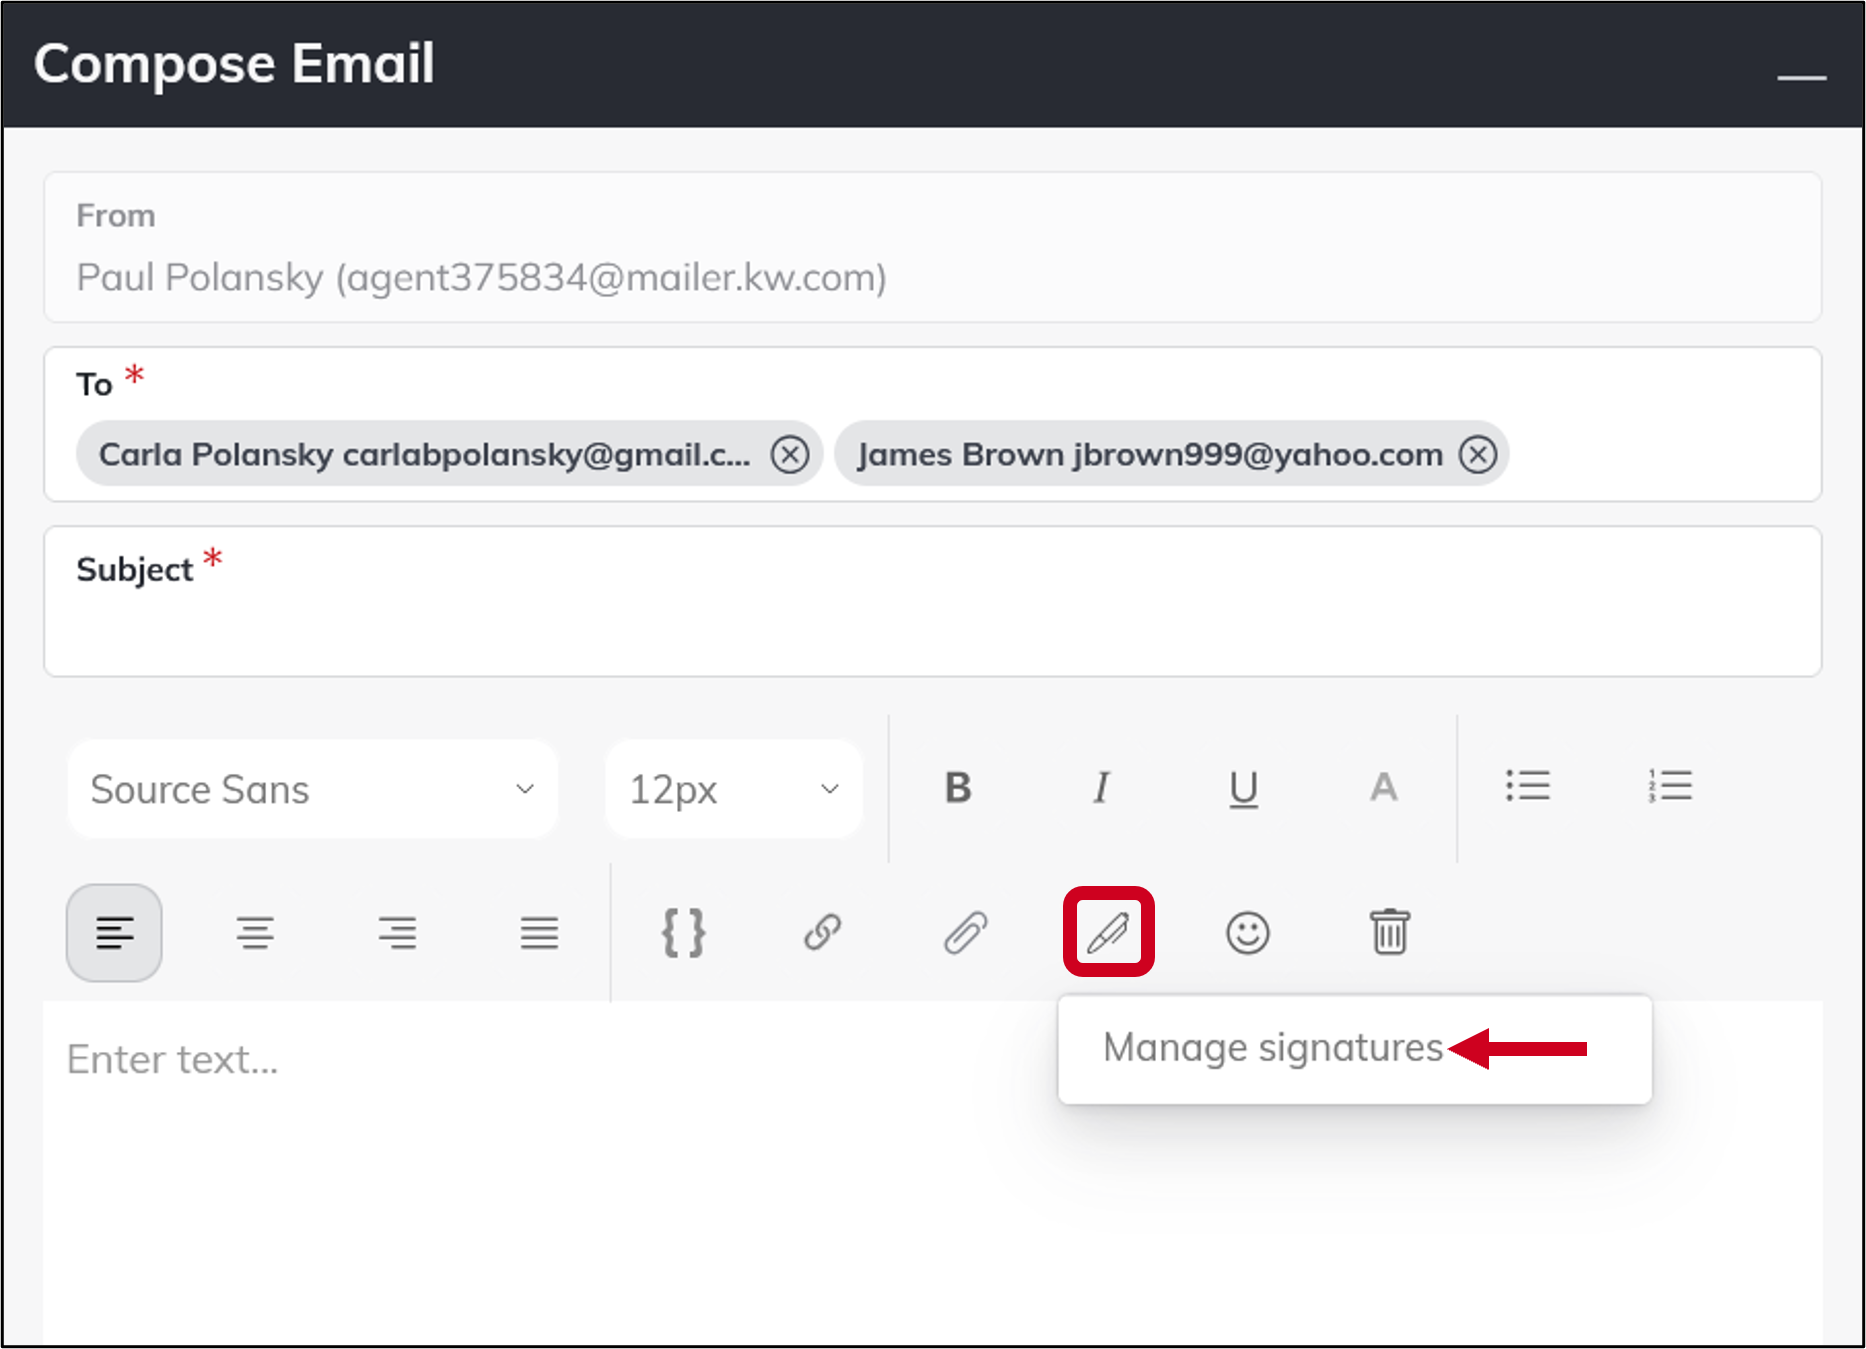The image size is (1866, 1349).
Task: Remove James Brown from recipients
Action: [x=1477, y=454]
